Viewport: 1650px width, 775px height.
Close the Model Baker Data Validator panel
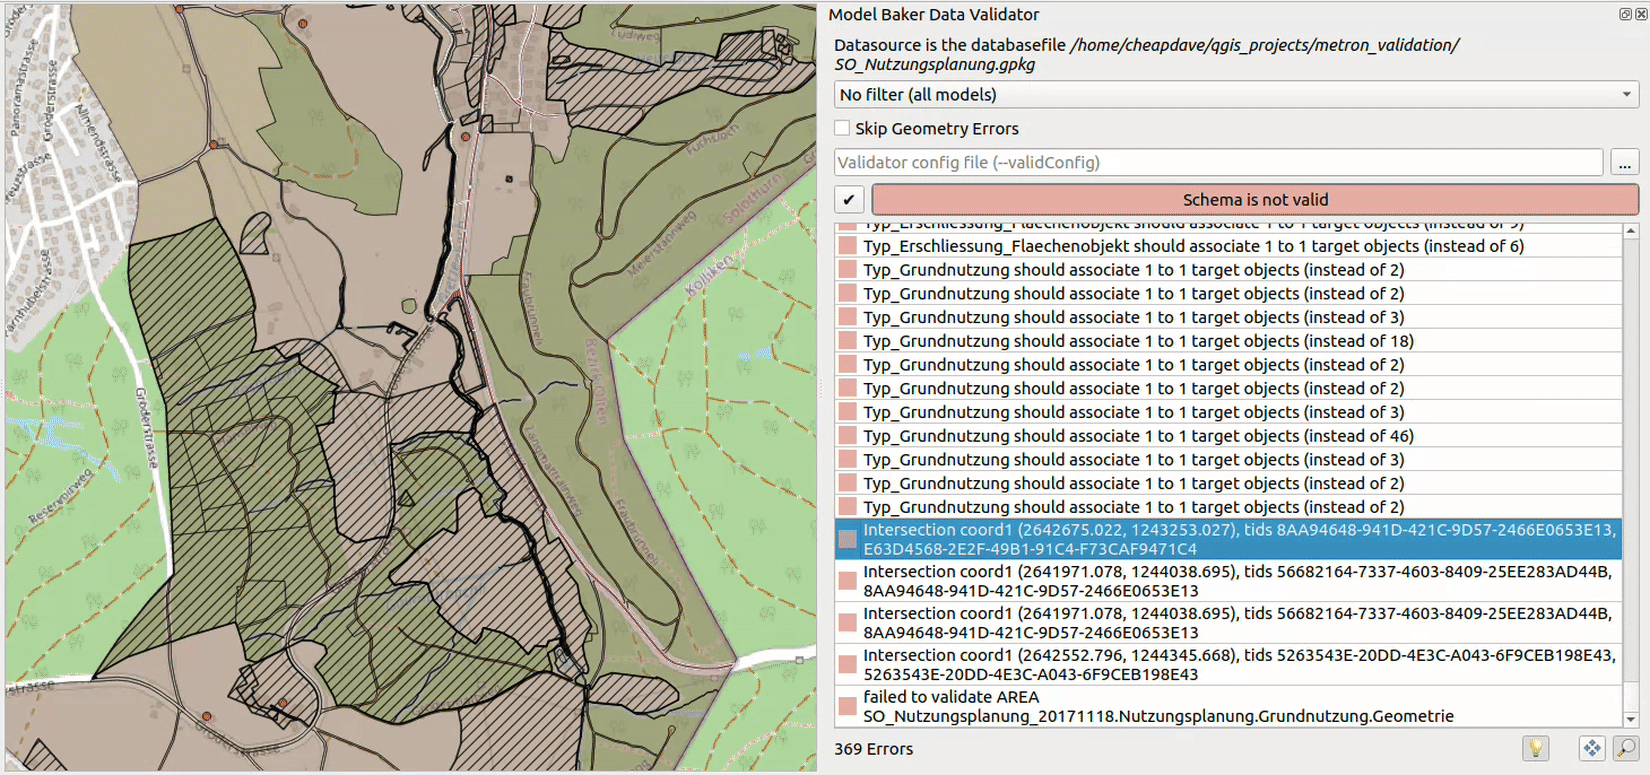pyautogui.click(x=1641, y=14)
